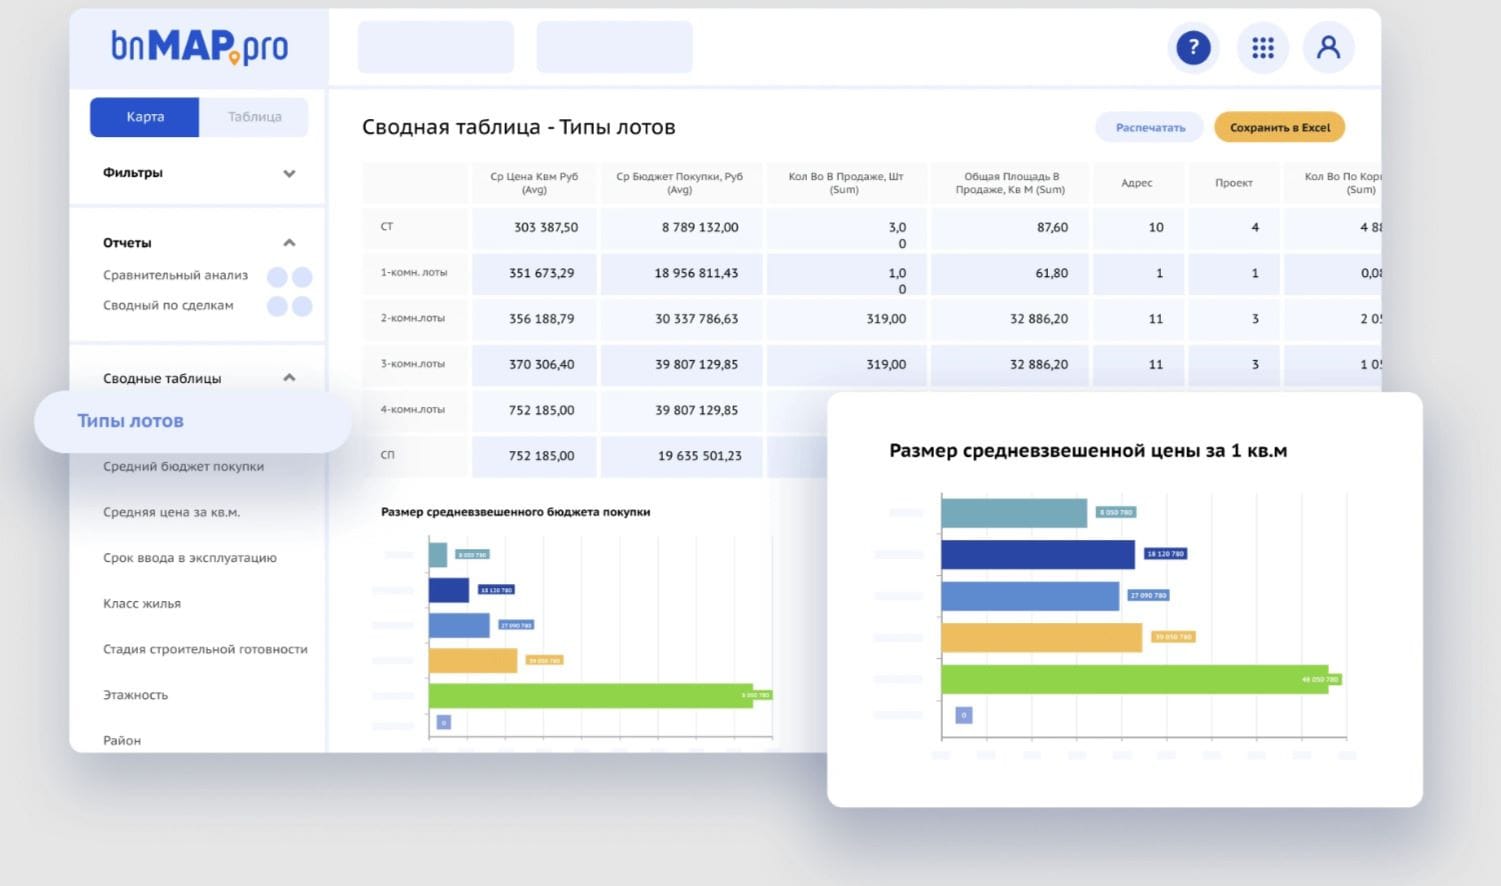Switch to the Таблица tab
The width and height of the screenshot is (1501, 886).
(253, 116)
